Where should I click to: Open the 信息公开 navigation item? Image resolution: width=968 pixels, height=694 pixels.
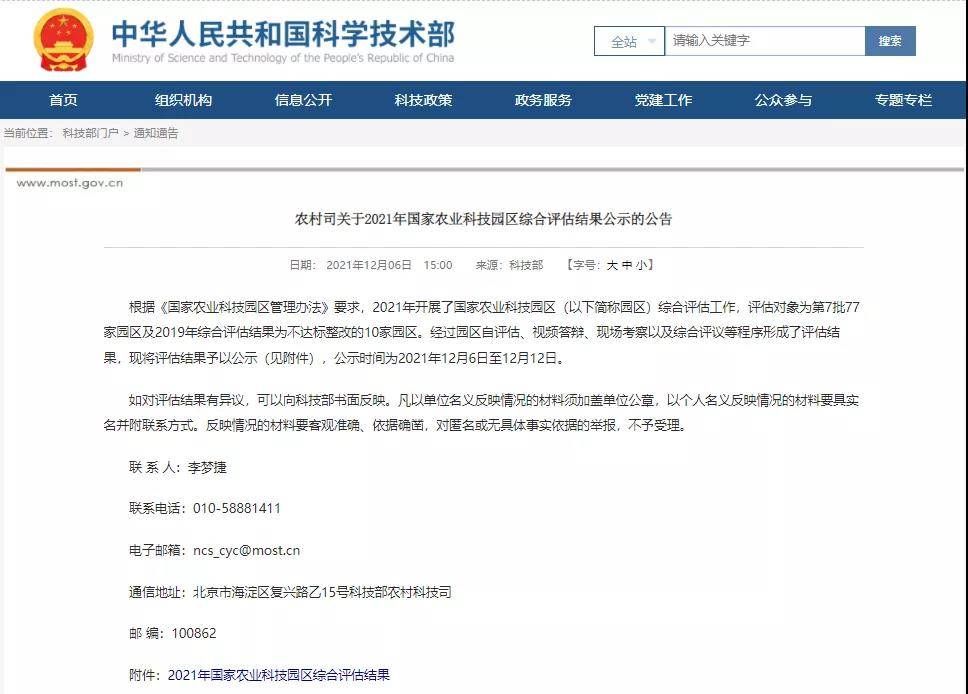pos(303,100)
